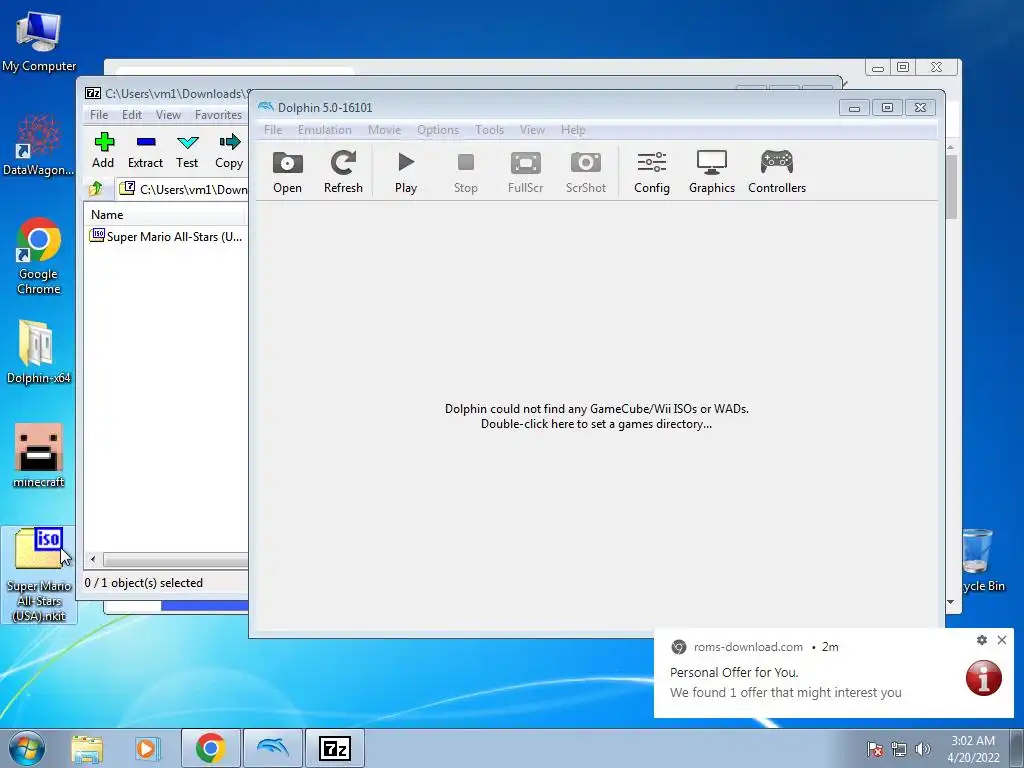This screenshot has width=1024, height=768.
Task: Open Dolphin Graphics settings
Action: 712,172
